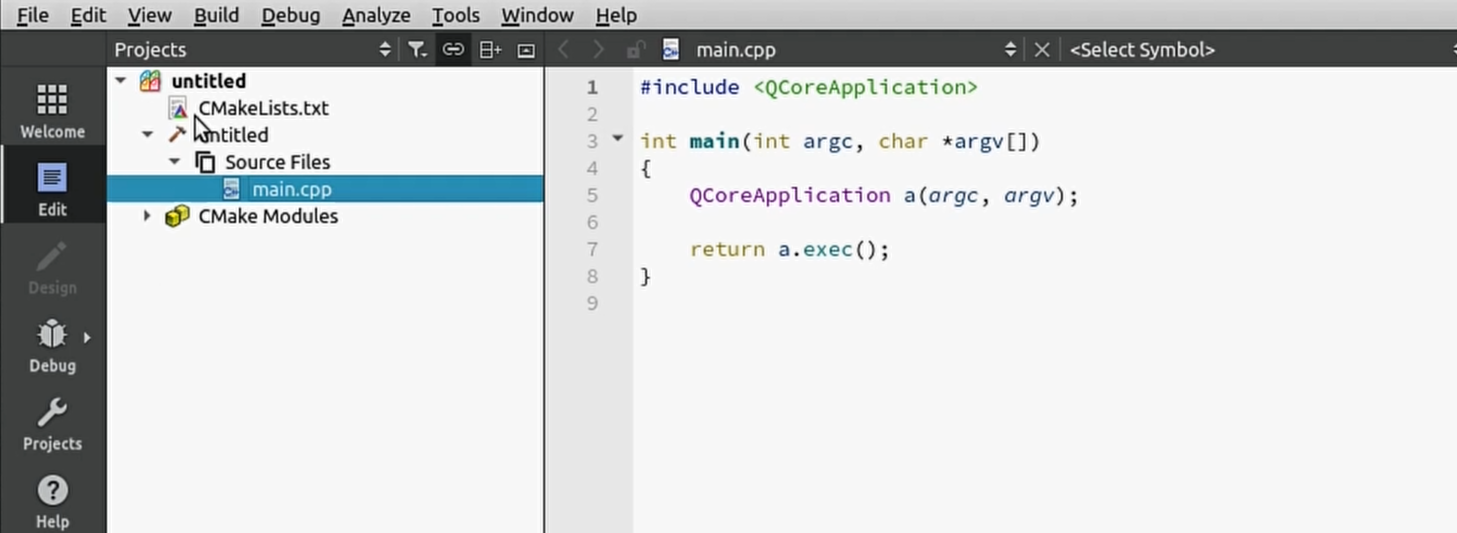Fold the main function at line 3
The width and height of the screenshot is (1457, 533).
617,140
